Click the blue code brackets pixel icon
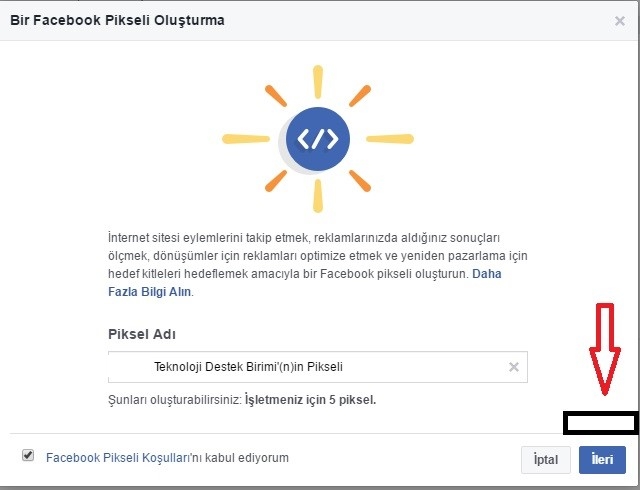Screen dimensions: 640x490 (318, 139)
